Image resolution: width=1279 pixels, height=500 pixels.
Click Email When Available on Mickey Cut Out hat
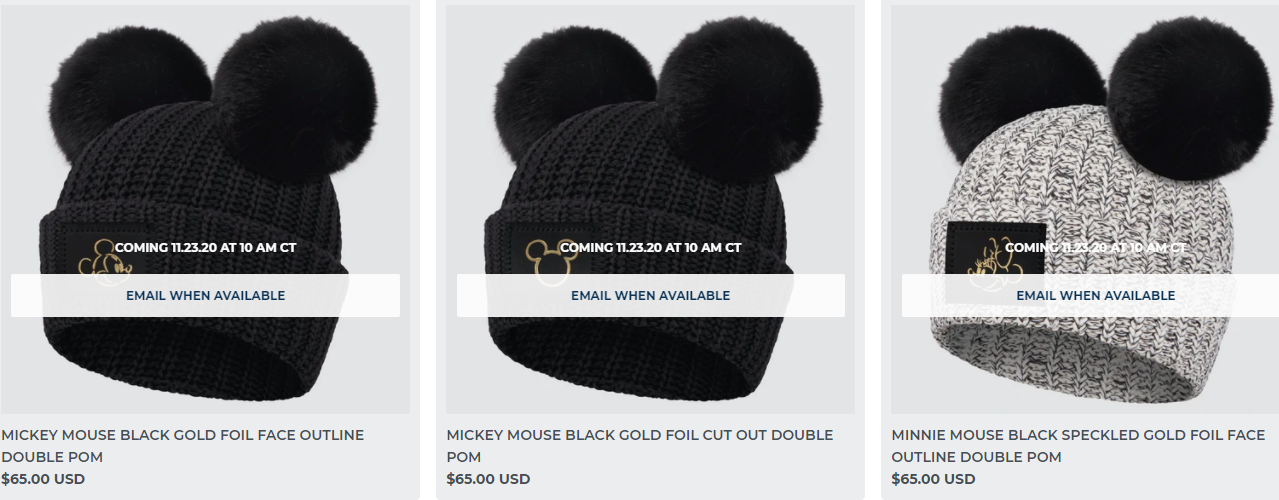coord(651,296)
